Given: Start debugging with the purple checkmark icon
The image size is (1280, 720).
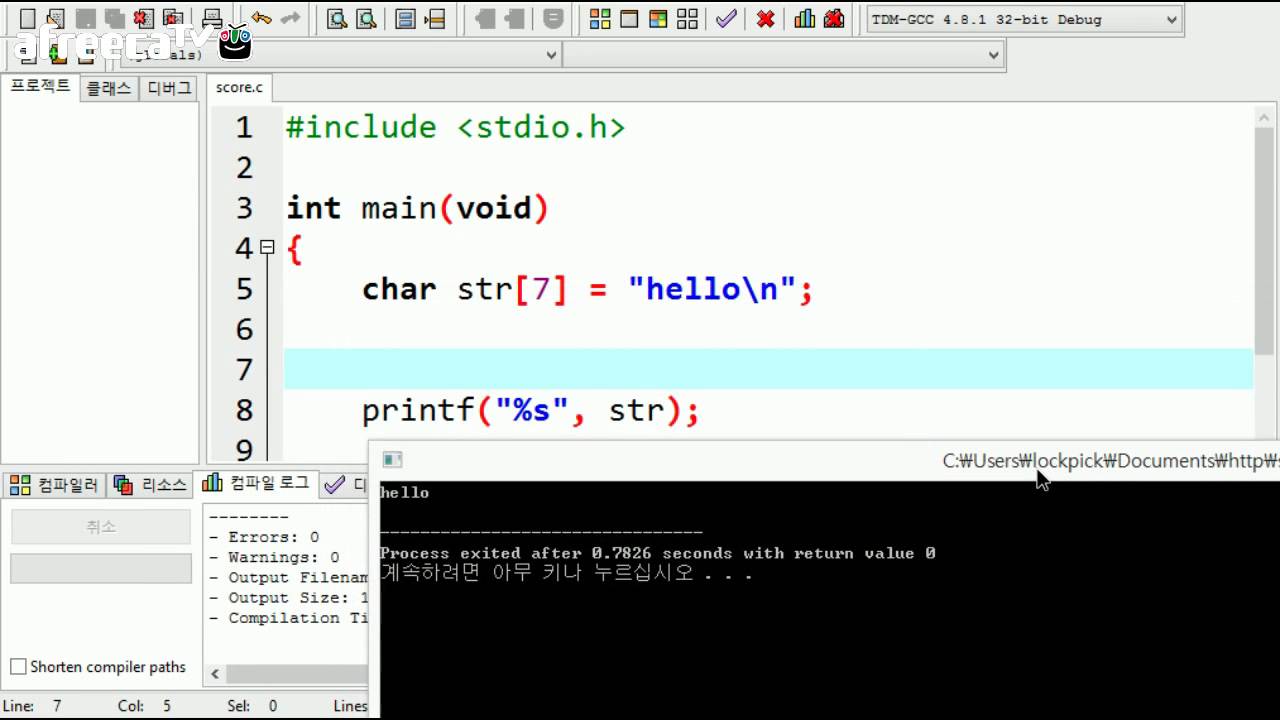Looking at the screenshot, I should tap(727, 18).
